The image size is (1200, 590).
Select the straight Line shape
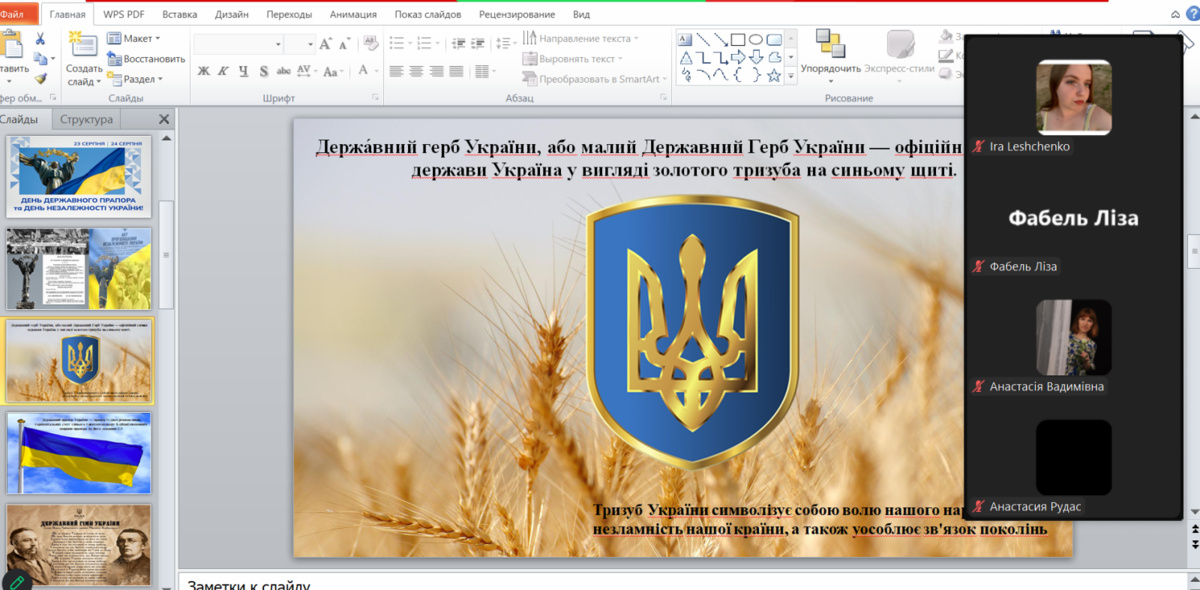click(704, 39)
